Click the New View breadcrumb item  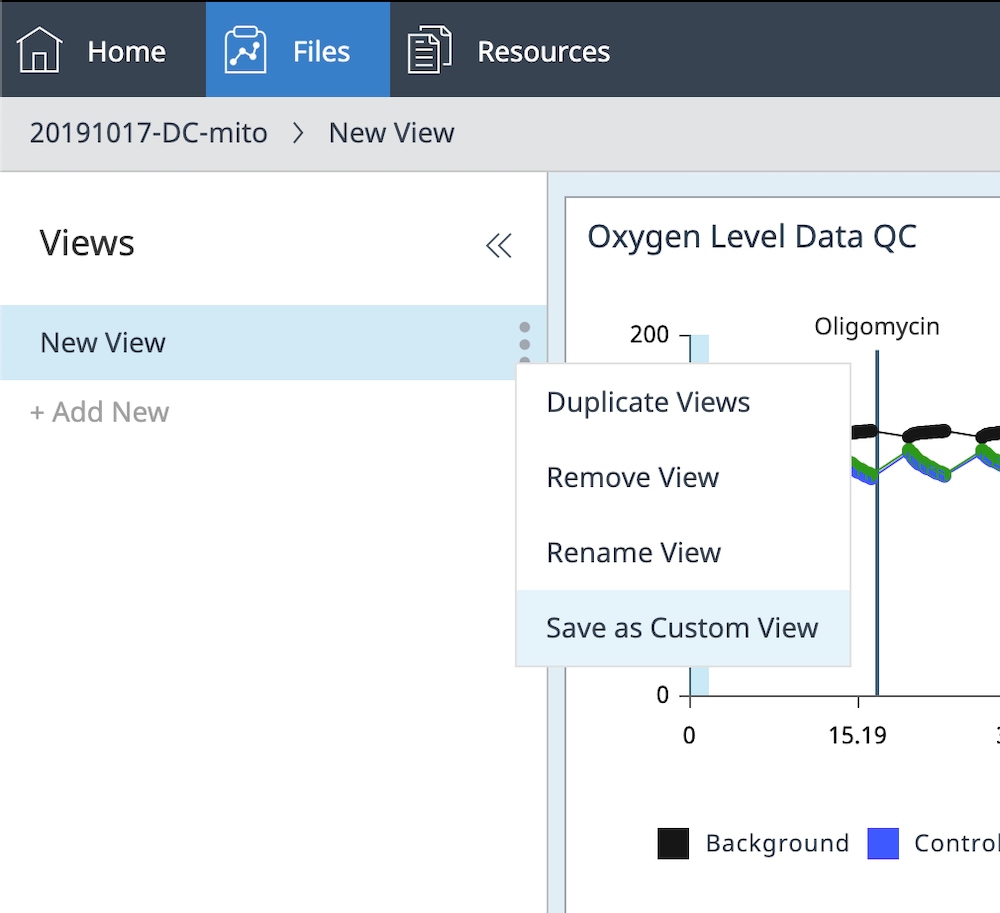[391, 133]
